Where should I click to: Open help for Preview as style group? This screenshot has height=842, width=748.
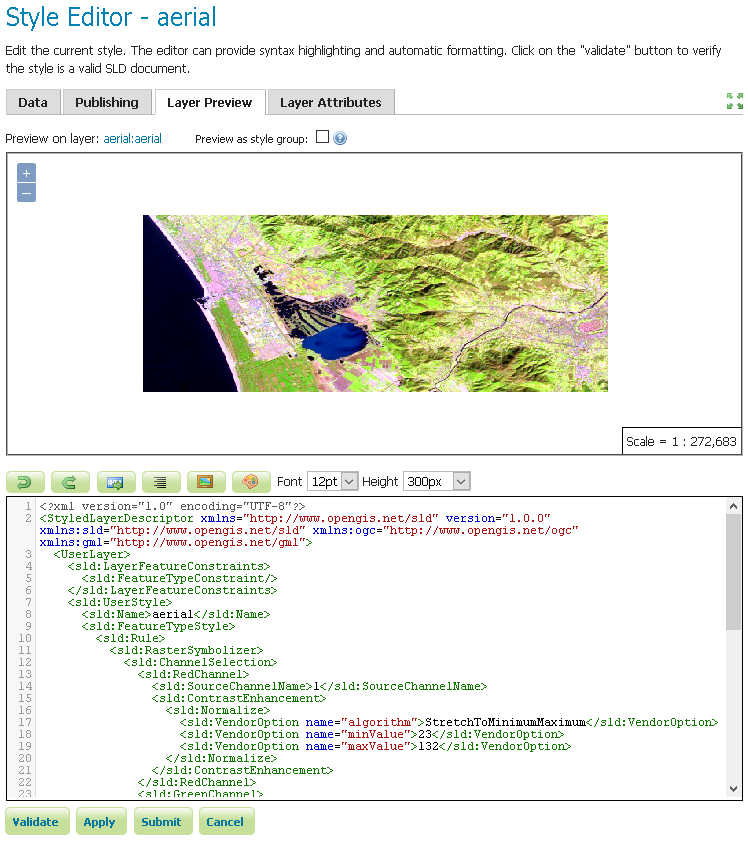pyautogui.click(x=340, y=139)
